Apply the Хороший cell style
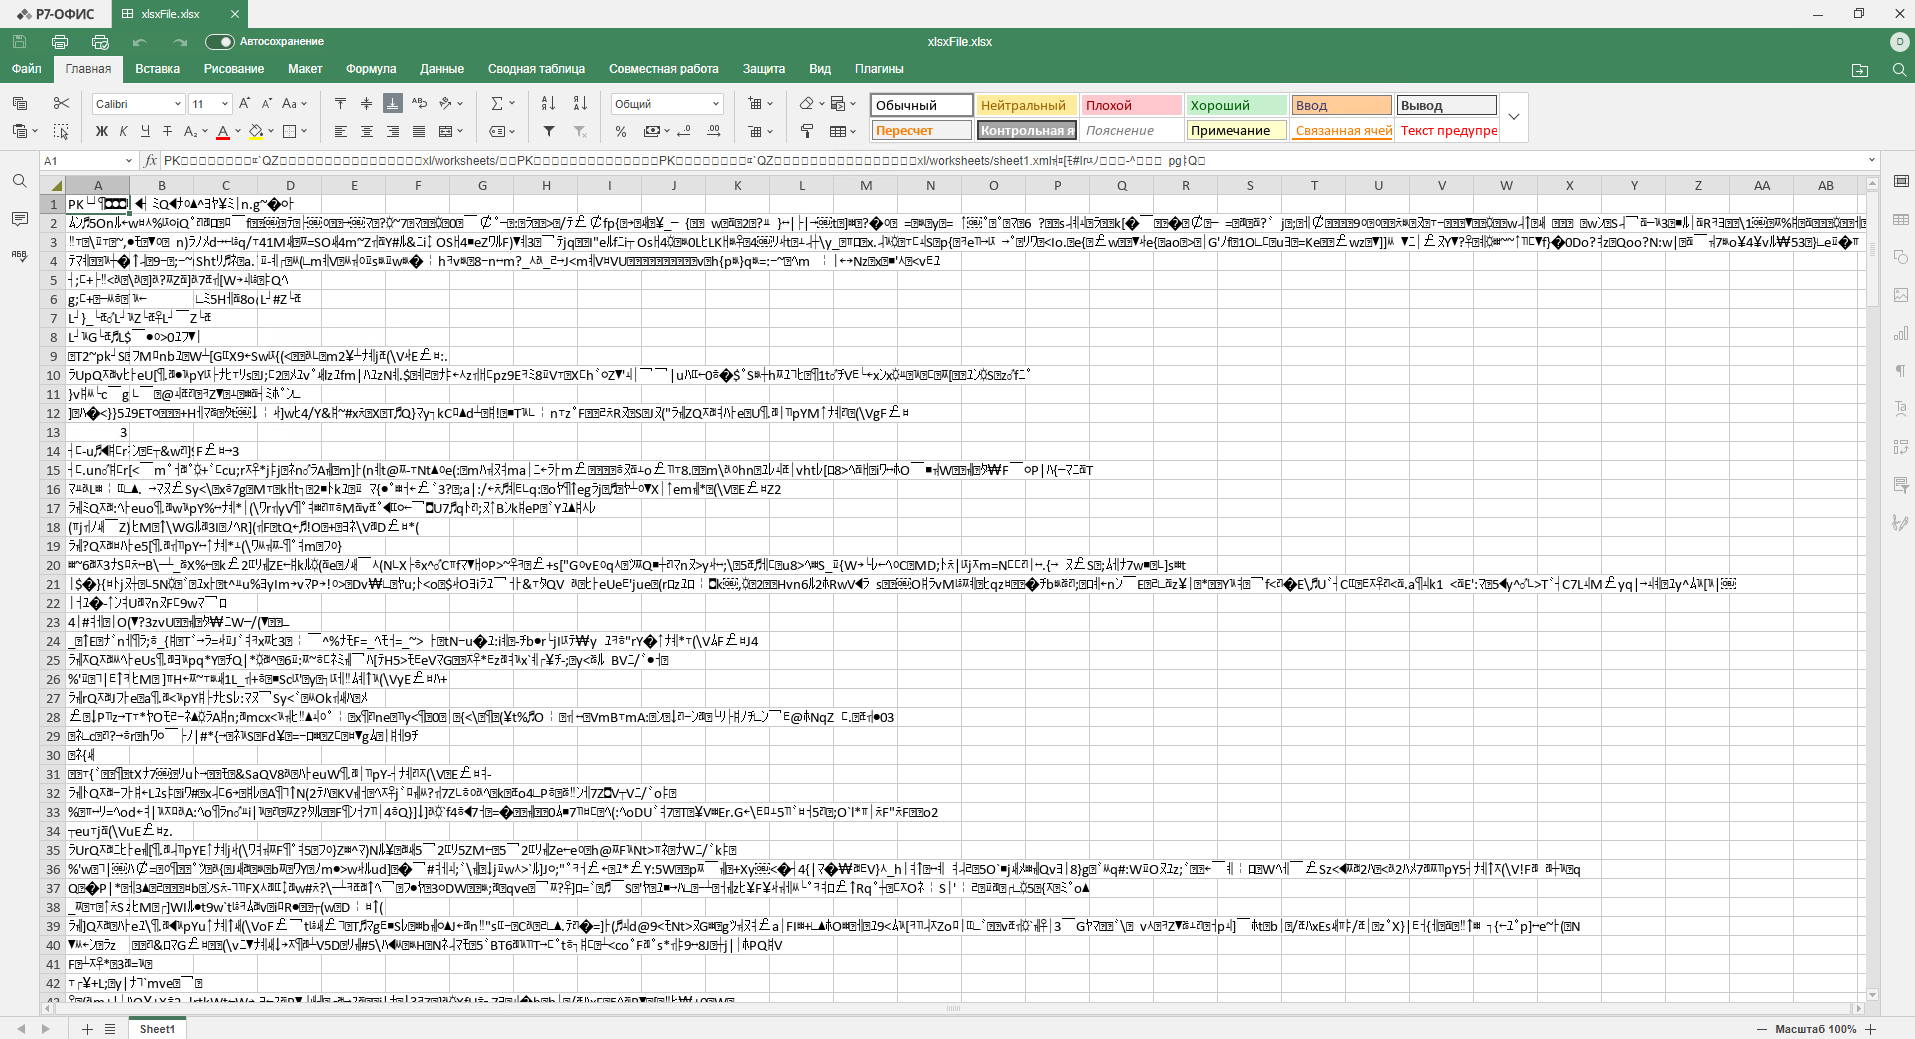The image size is (1915, 1039). (1235, 105)
